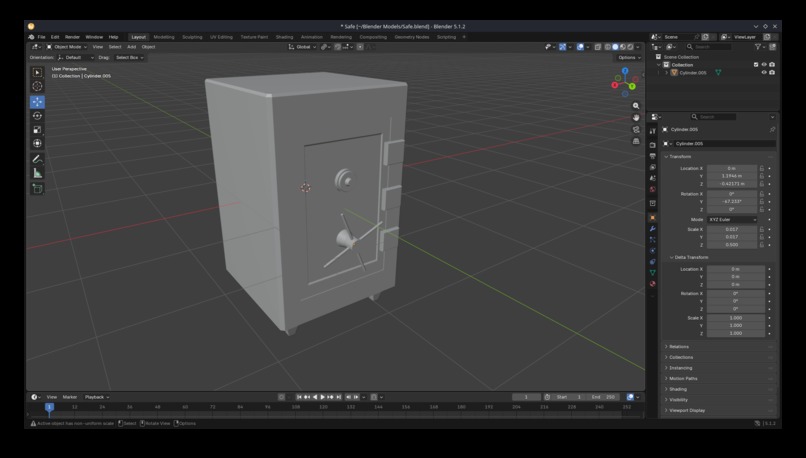Select the Measure tool
This screenshot has width=806, height=458.
point(37,173)
